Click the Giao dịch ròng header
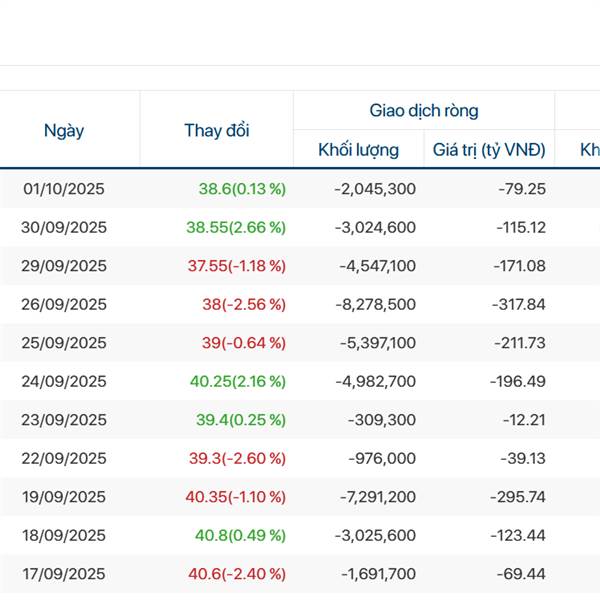Viewport: 600px width, 600px height. point(423,111)
